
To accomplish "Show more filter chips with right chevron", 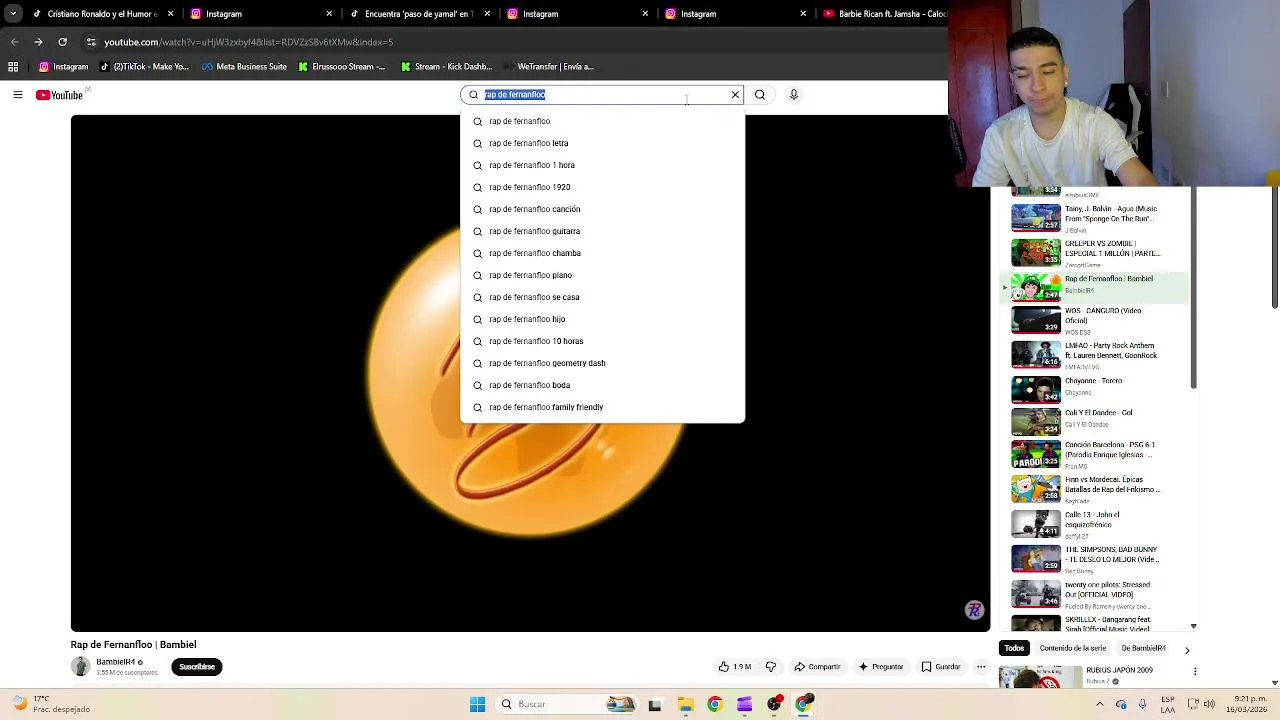I will click(1187, 650).
